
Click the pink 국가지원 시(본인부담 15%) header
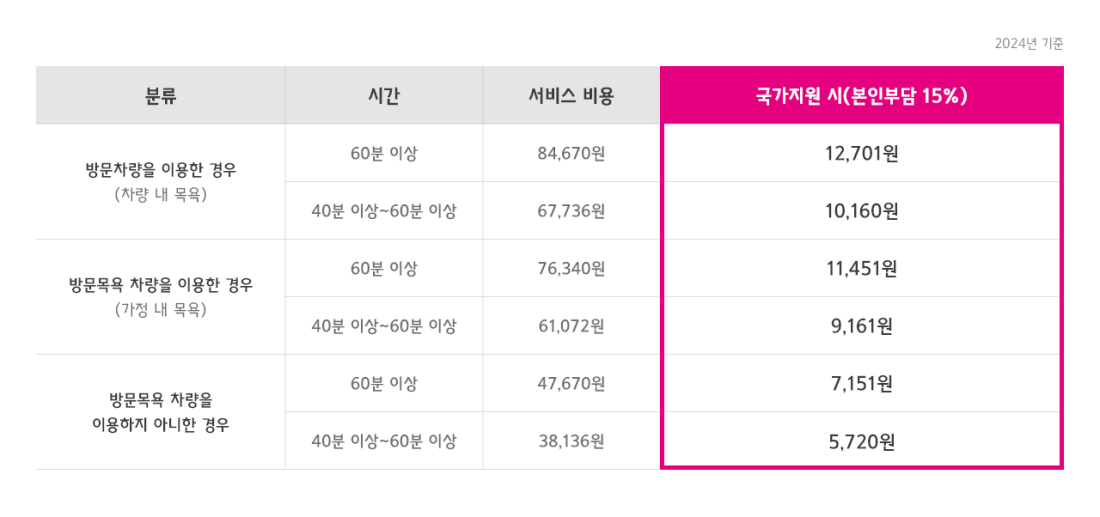[x=861, y=95]
